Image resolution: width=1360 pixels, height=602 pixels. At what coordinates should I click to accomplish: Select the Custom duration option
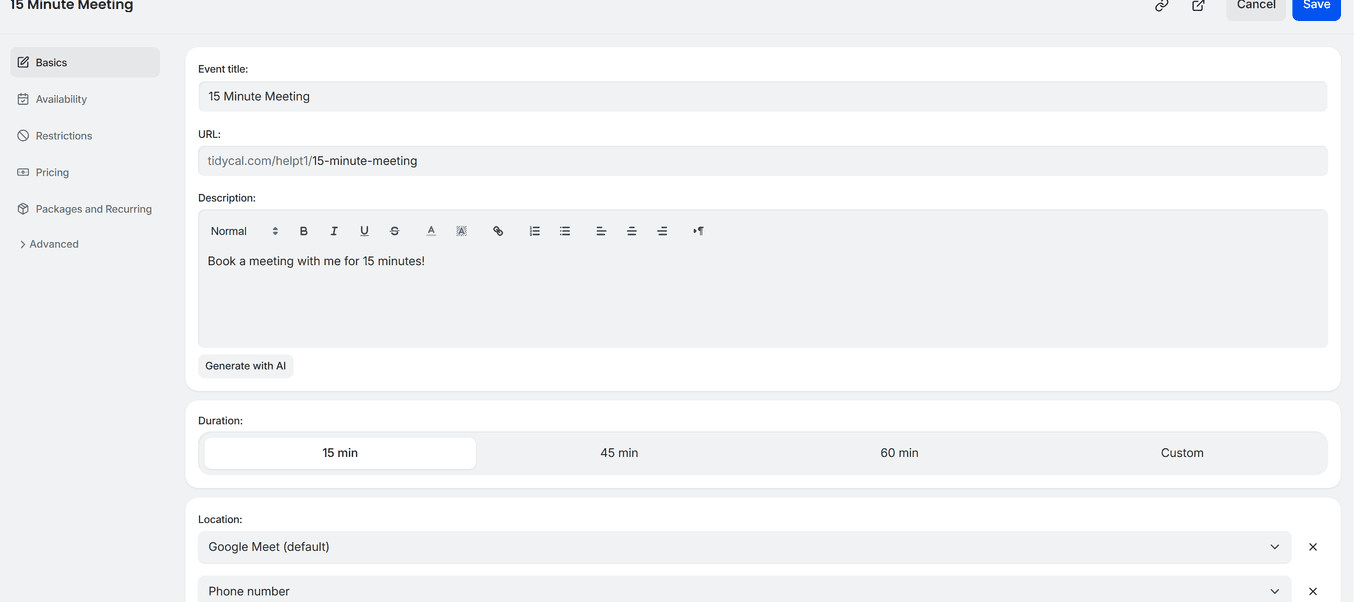1182,452
